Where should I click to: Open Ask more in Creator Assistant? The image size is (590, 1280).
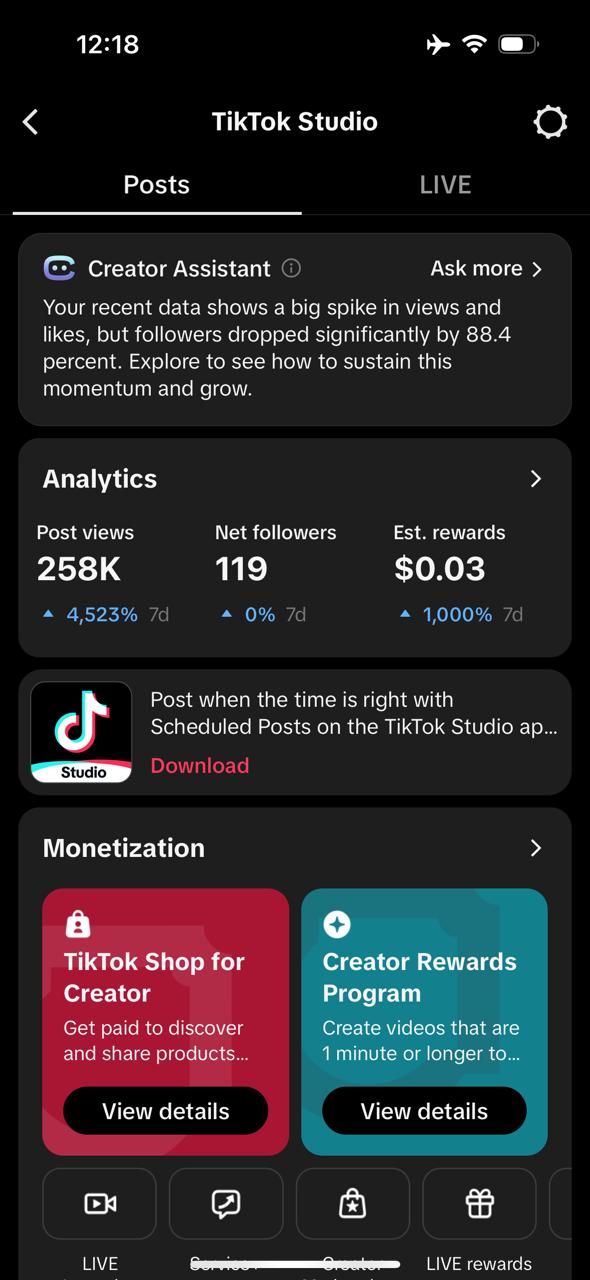tap(487, 268)
